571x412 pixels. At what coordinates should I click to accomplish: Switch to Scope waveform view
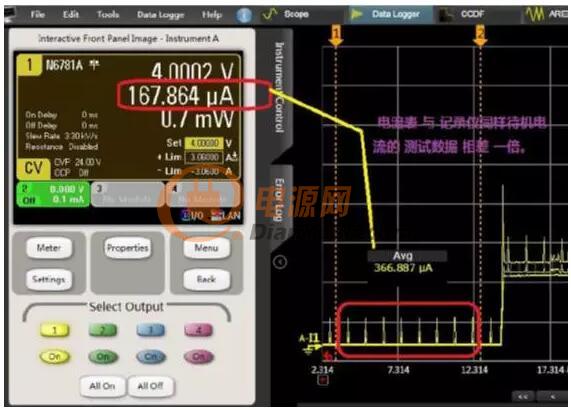(286, 15)
